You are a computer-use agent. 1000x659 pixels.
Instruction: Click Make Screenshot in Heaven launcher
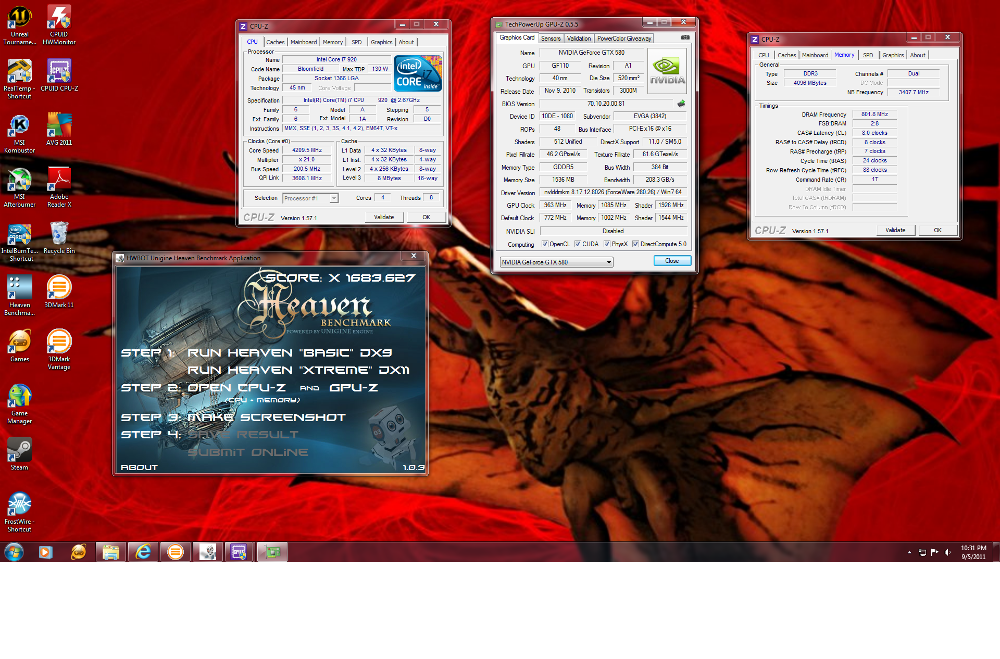[267, 417]
